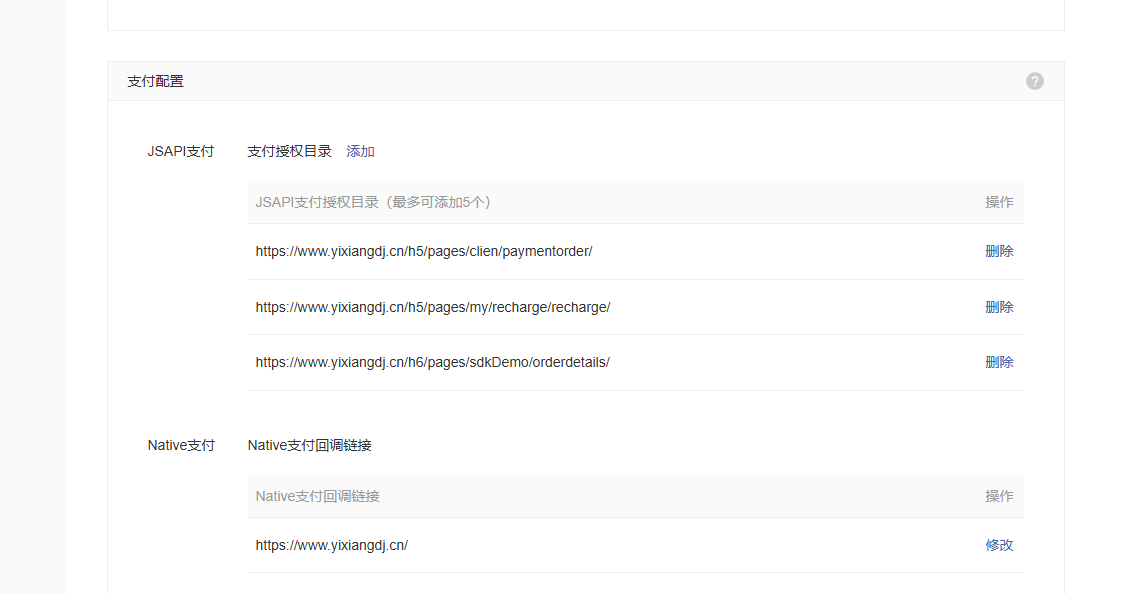Click the 操作 column header in Native table

999,496
